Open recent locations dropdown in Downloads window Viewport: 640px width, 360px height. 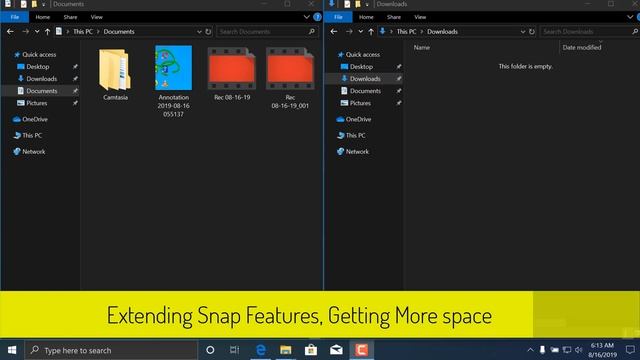click(x=360, y=31)
